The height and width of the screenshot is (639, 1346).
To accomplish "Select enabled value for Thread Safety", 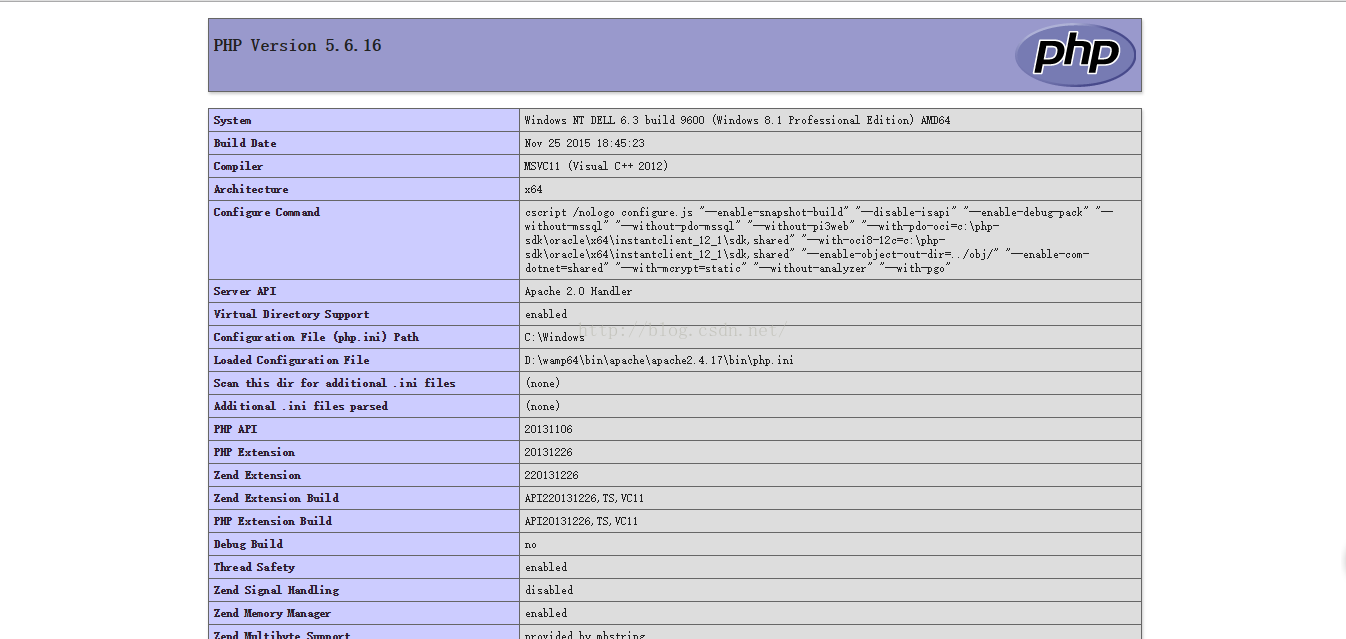I will tap(545, 567).
